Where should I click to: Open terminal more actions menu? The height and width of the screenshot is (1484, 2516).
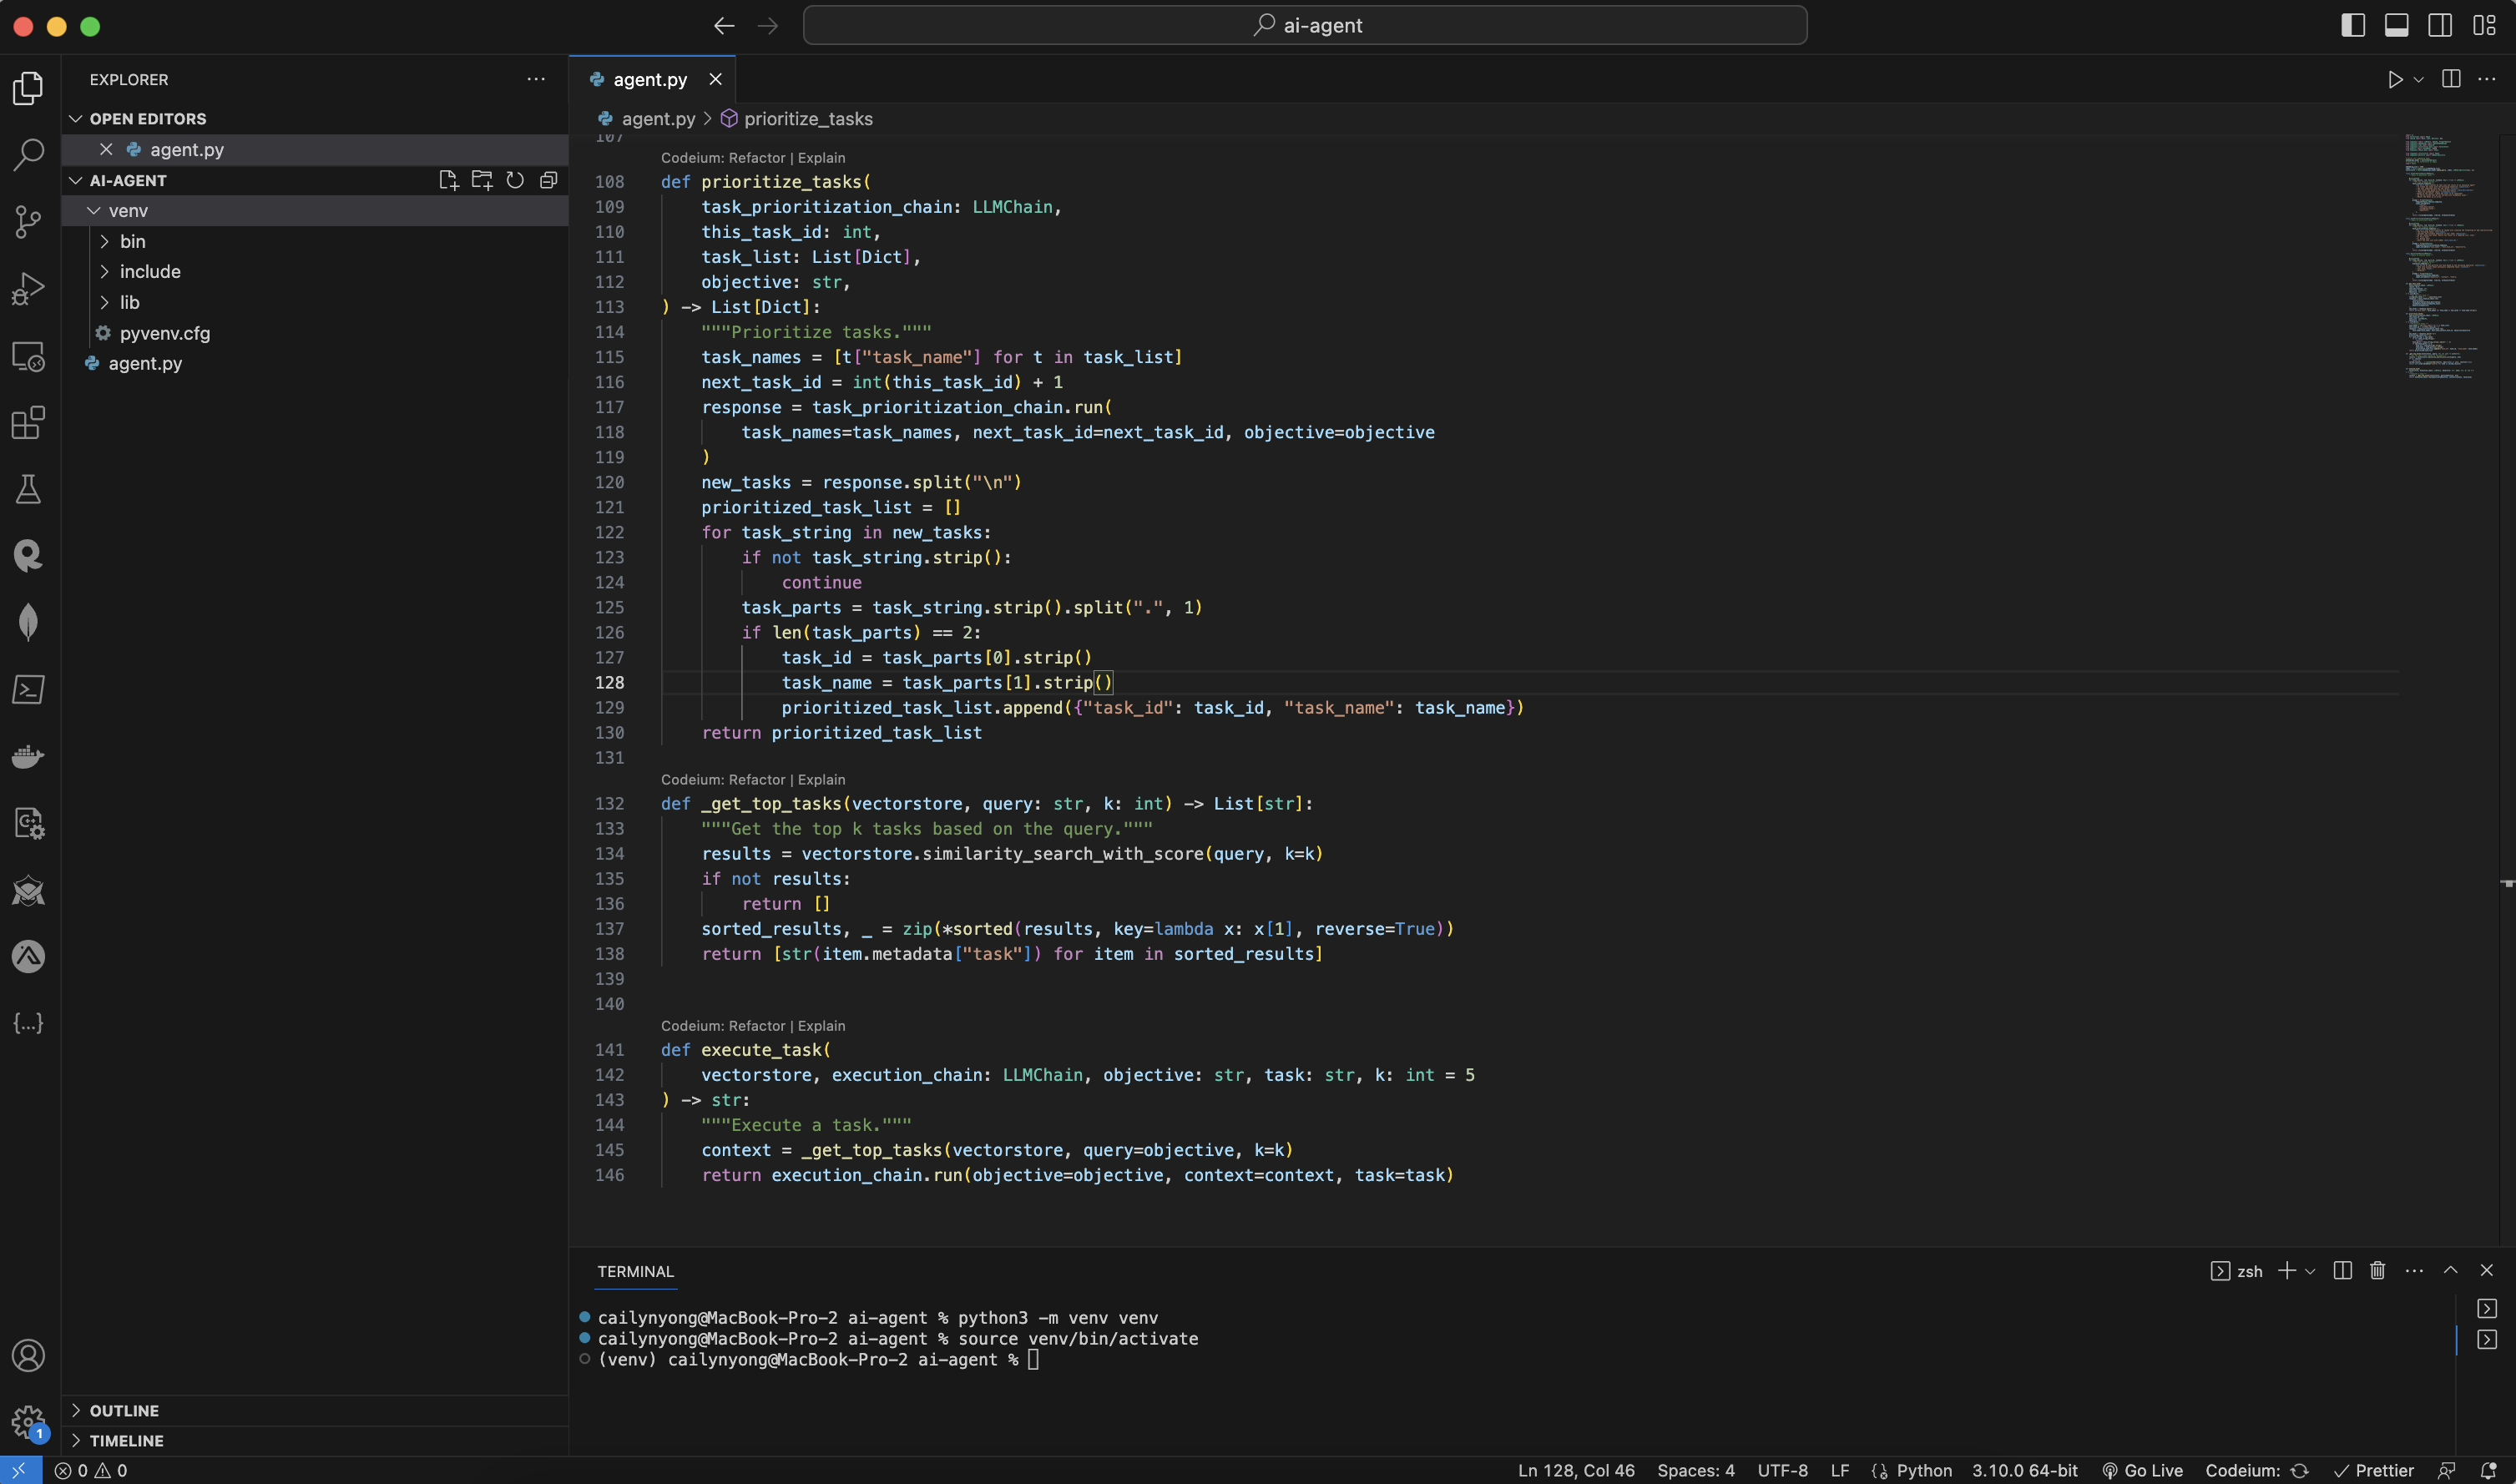2414,1270
